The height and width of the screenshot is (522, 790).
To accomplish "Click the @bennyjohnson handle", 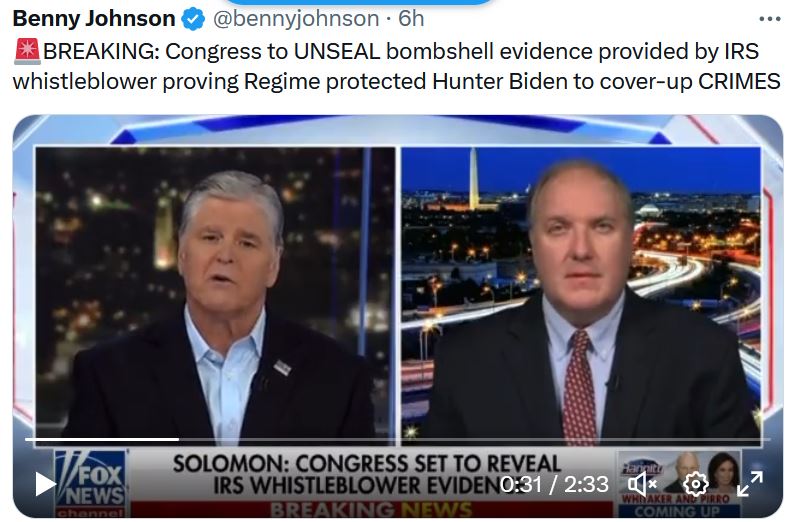I will click(296, 19).
